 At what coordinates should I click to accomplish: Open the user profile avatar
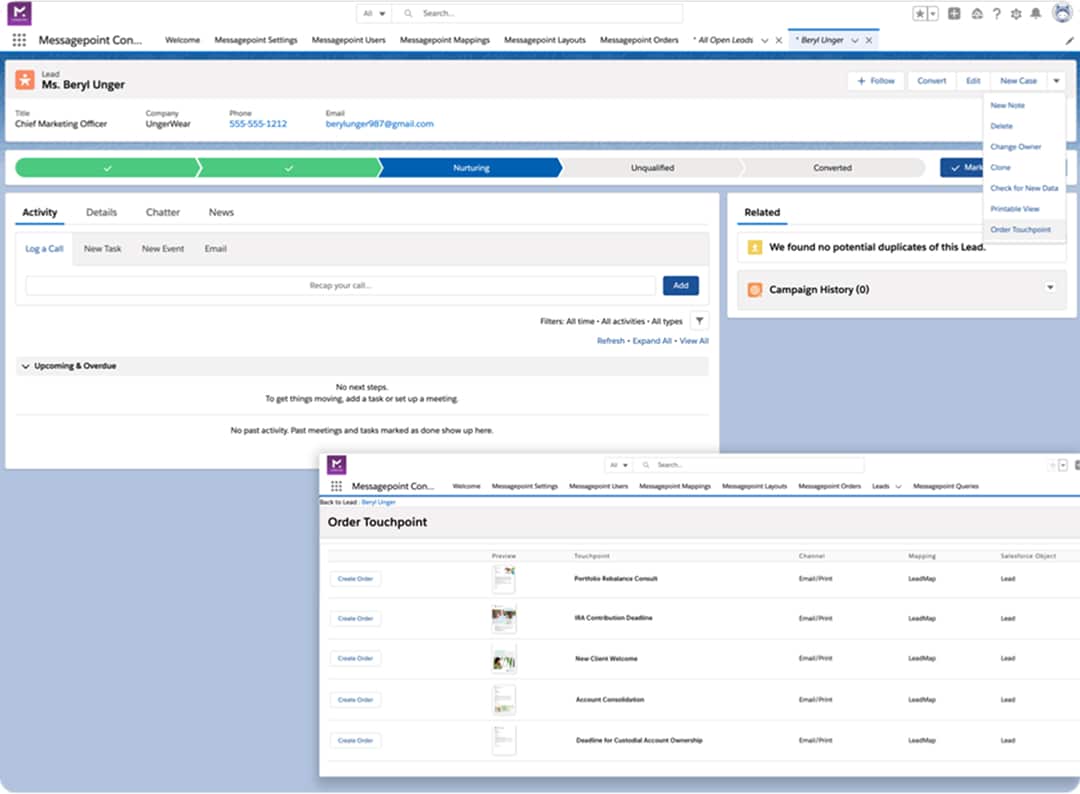1063,12
